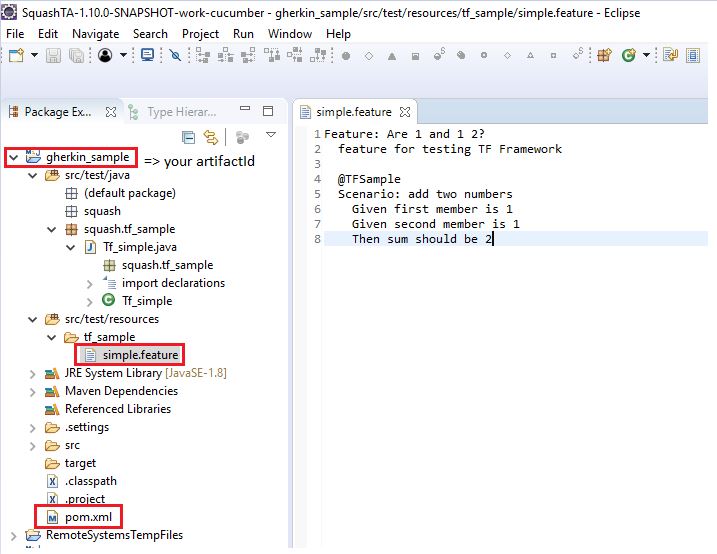
Task: Click the gray filled large circle toolbar icon
Action: [346, 56]
